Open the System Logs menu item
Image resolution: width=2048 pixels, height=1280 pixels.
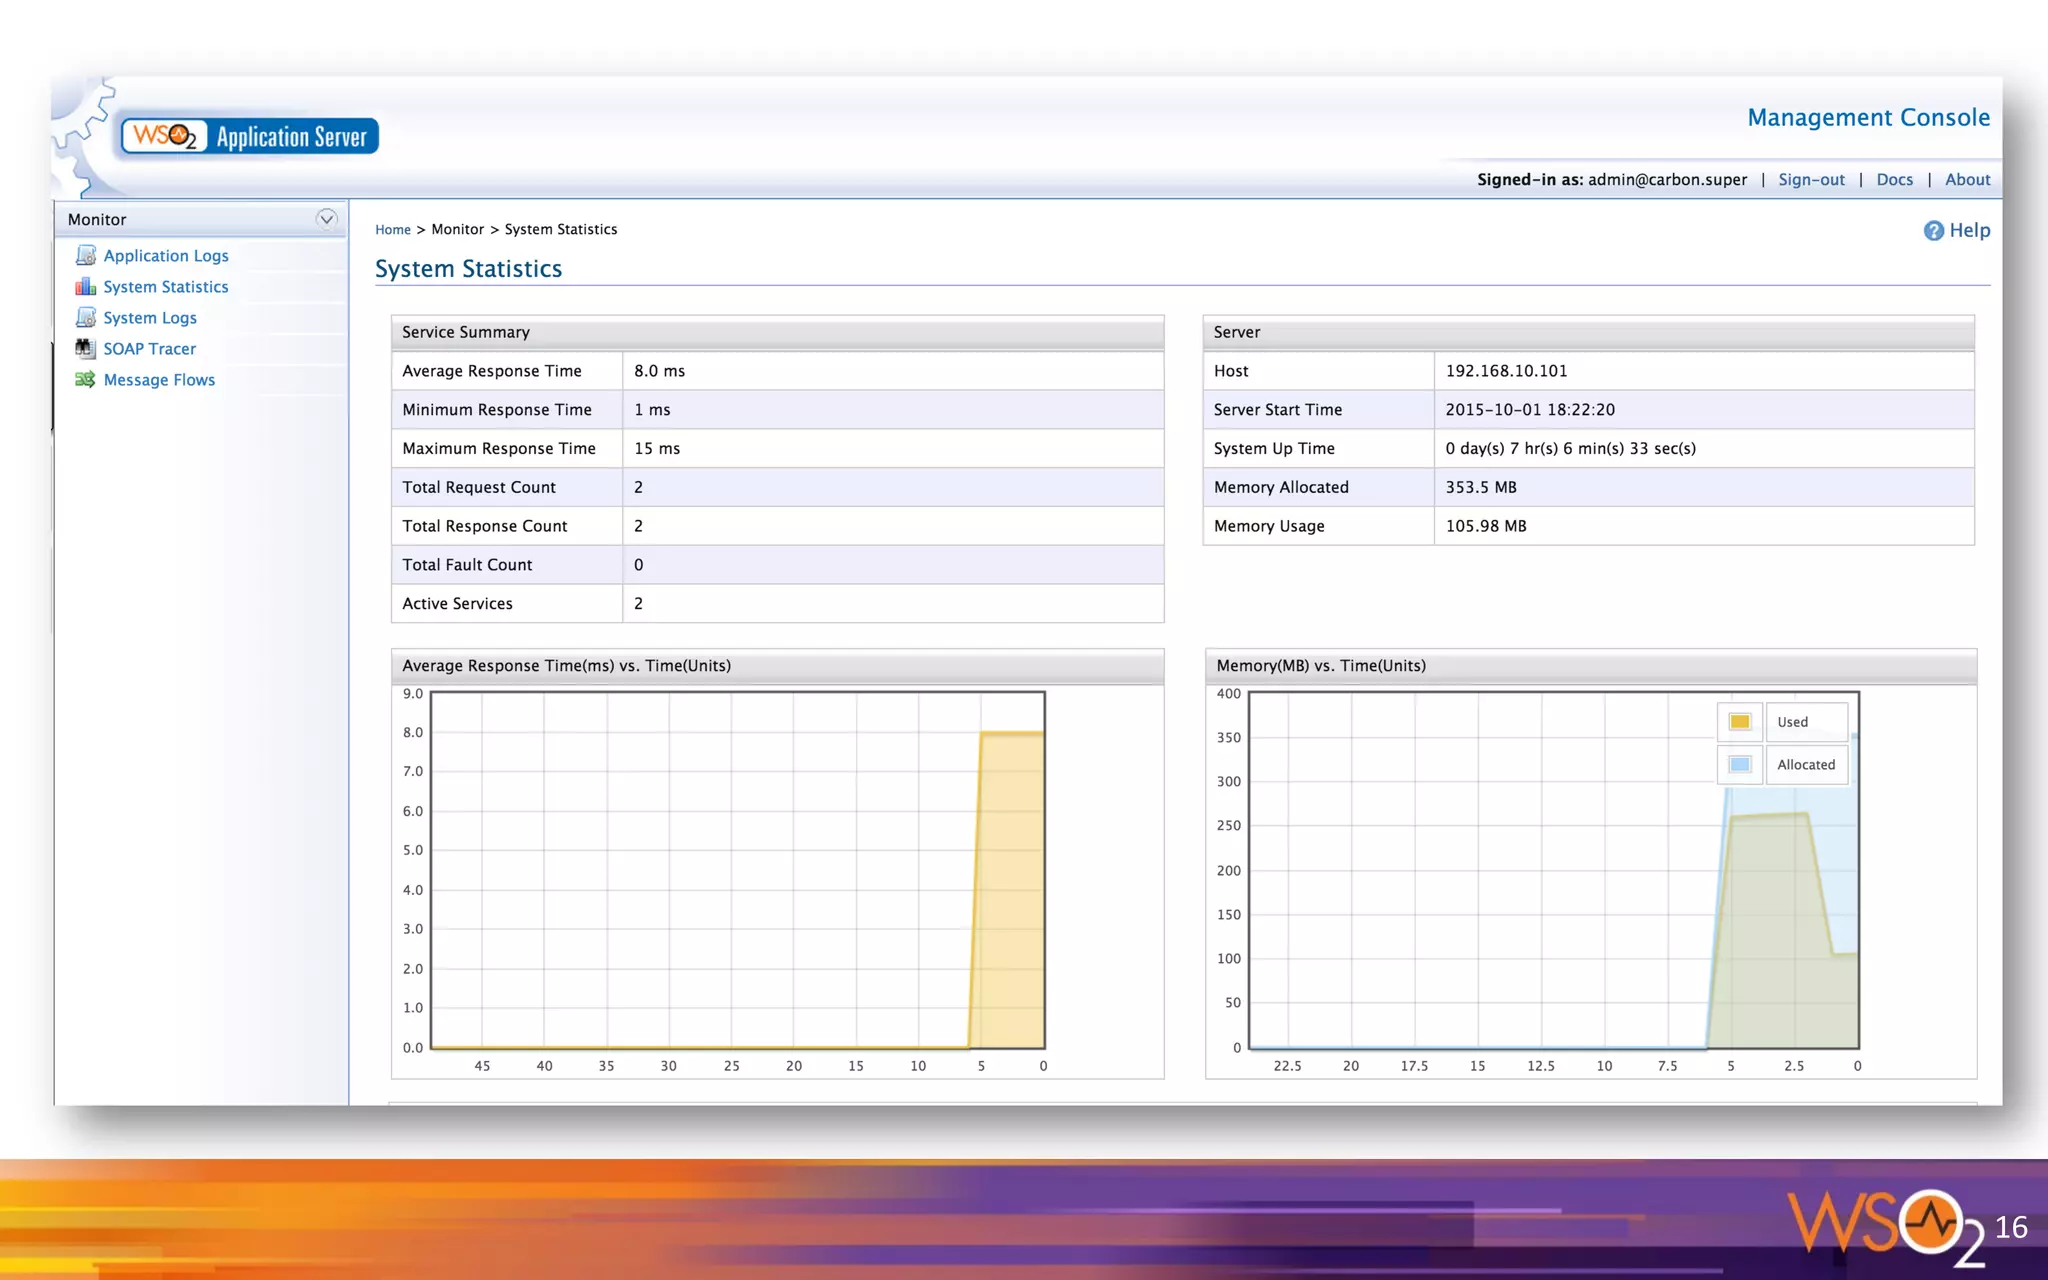pyautogui.click(x=150, y=318)
